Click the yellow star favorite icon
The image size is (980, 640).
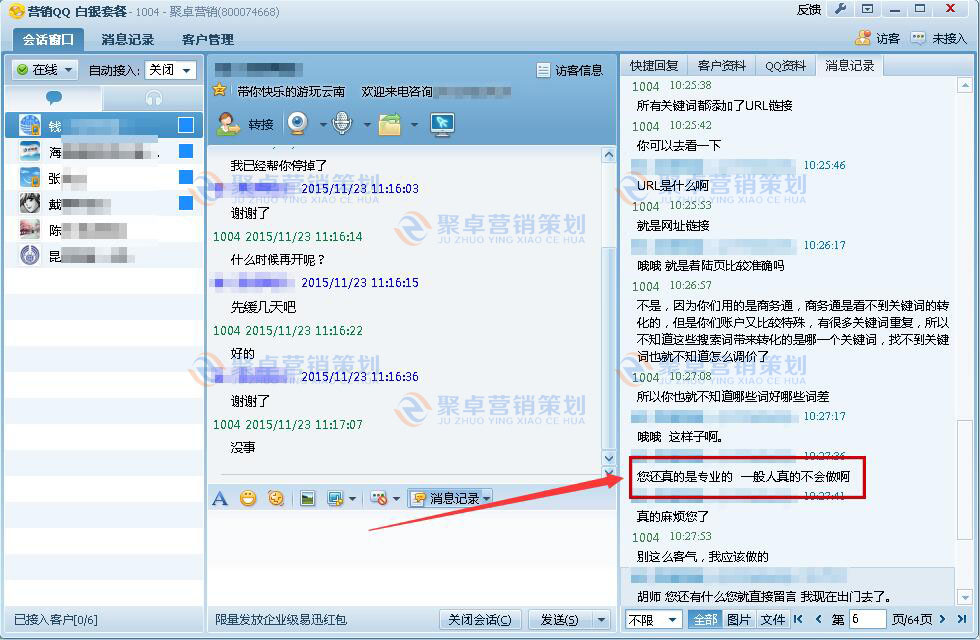[x=219, y=90]
